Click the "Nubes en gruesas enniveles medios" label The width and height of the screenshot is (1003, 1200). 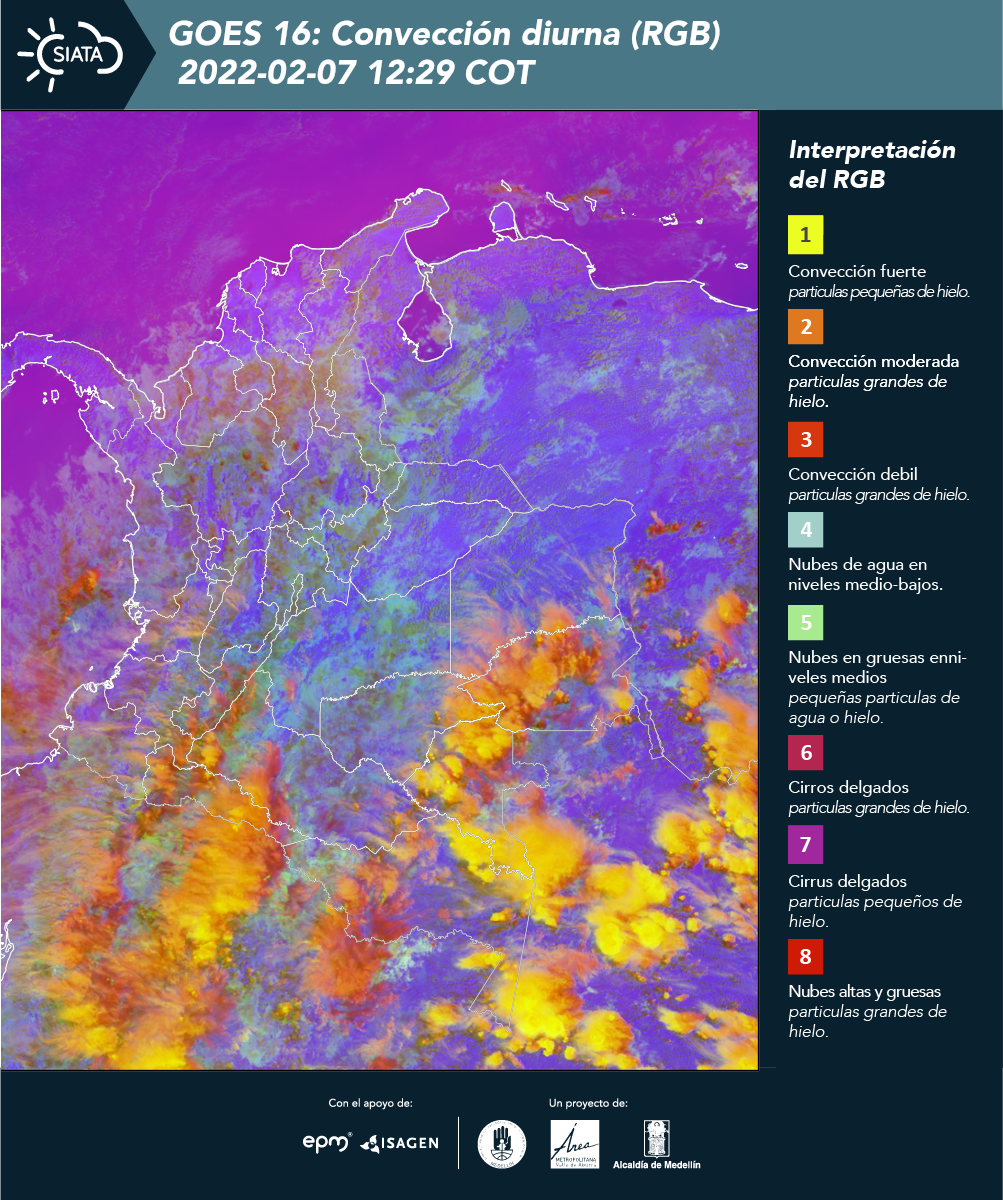point(877,667)
